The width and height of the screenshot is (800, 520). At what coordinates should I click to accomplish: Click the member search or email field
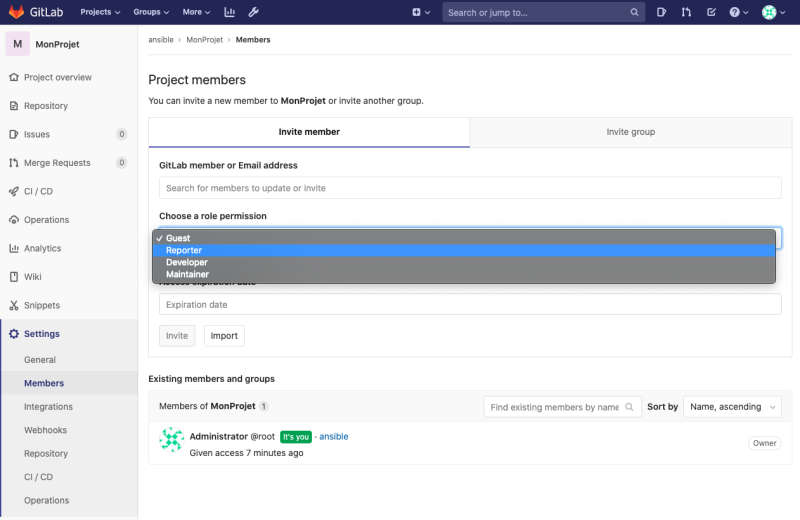click(x=470, y=188)
